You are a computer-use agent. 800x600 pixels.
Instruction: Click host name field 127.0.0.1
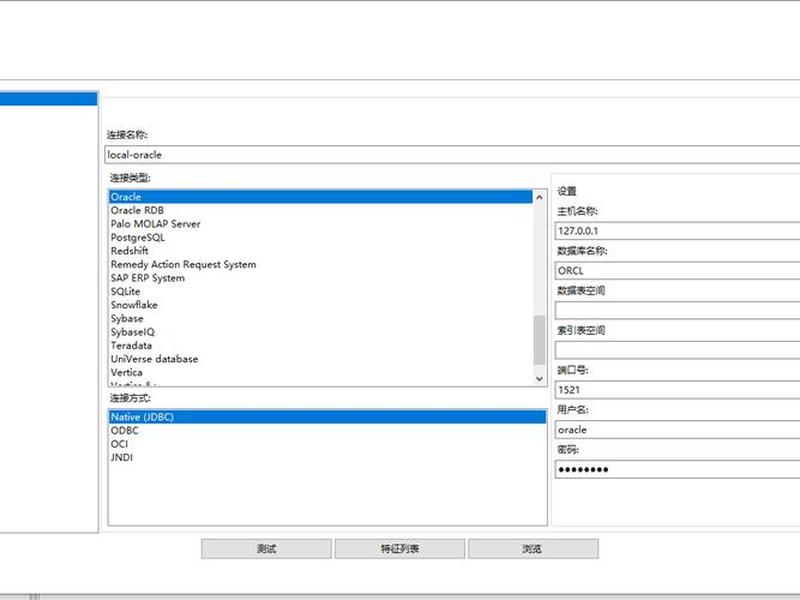pos(678,231)
